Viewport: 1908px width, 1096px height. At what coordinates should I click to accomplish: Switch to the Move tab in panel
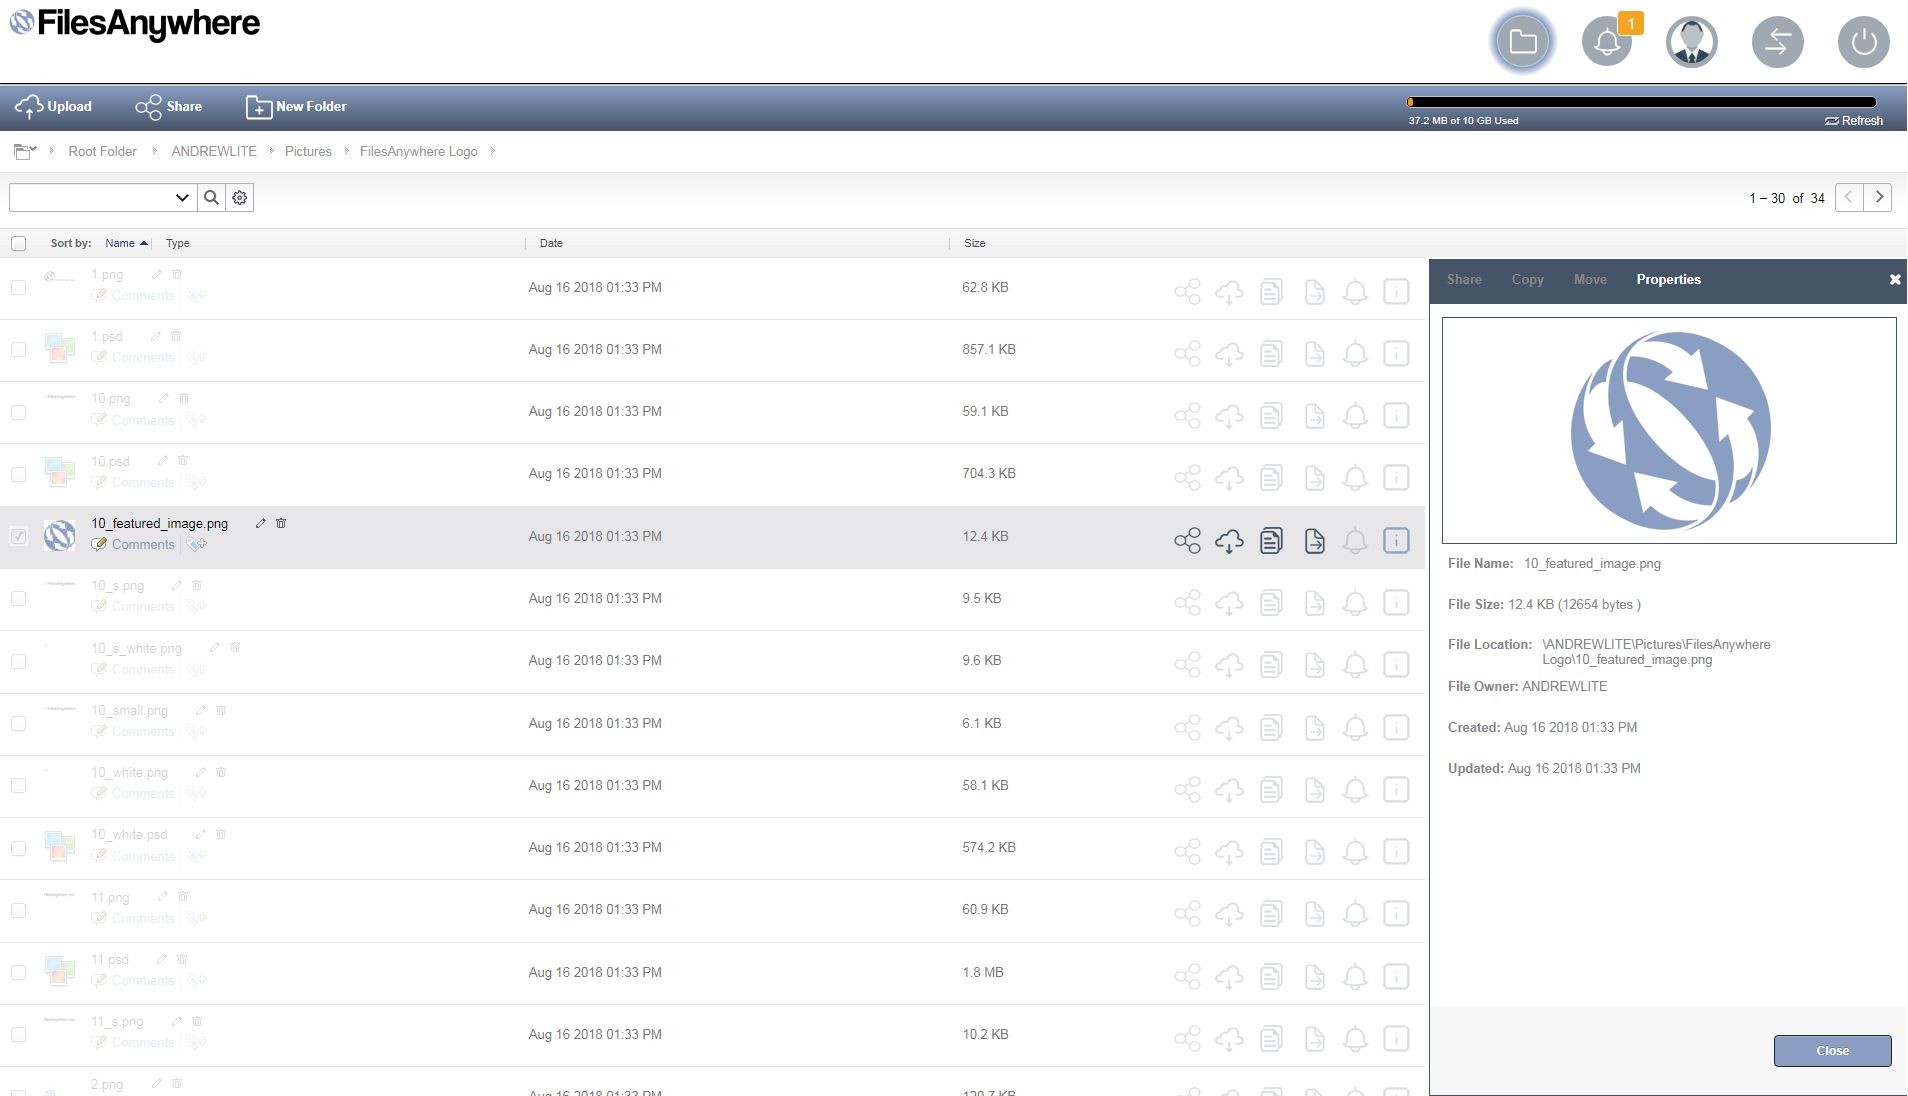[x=1589, y=280]
